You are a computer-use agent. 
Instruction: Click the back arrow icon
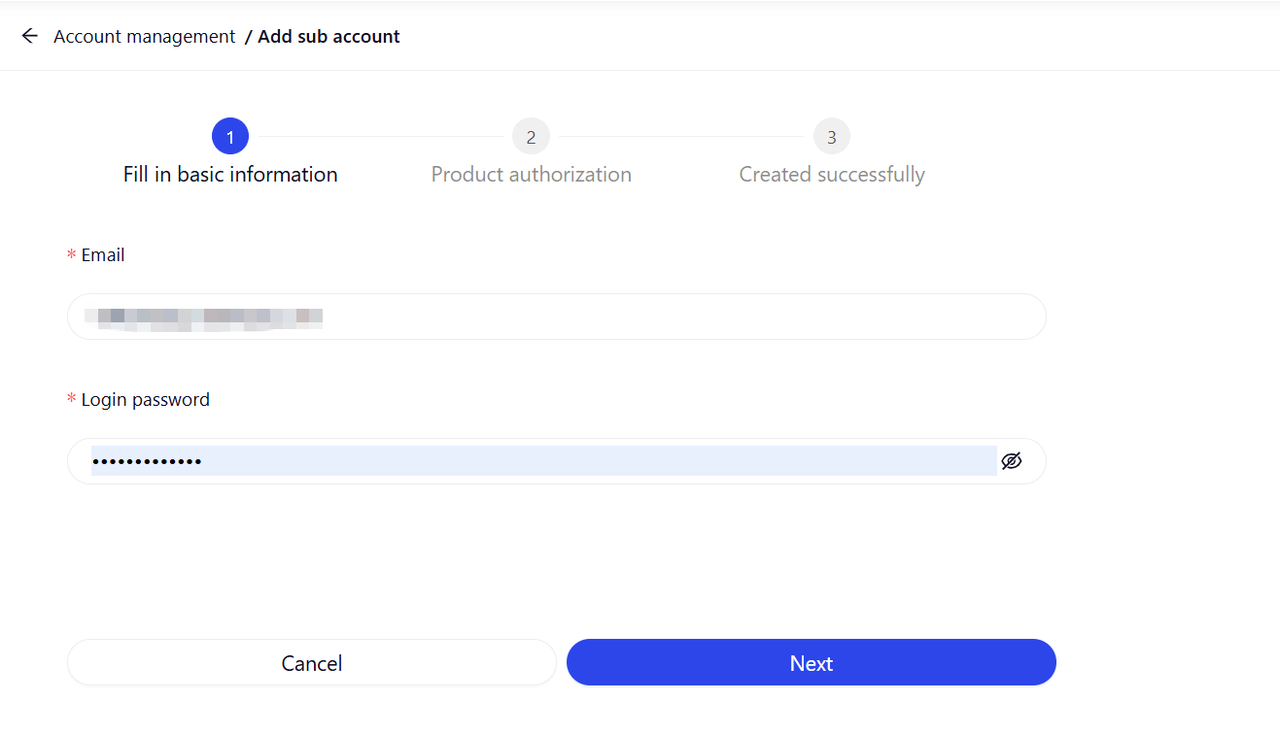[30, 36]
